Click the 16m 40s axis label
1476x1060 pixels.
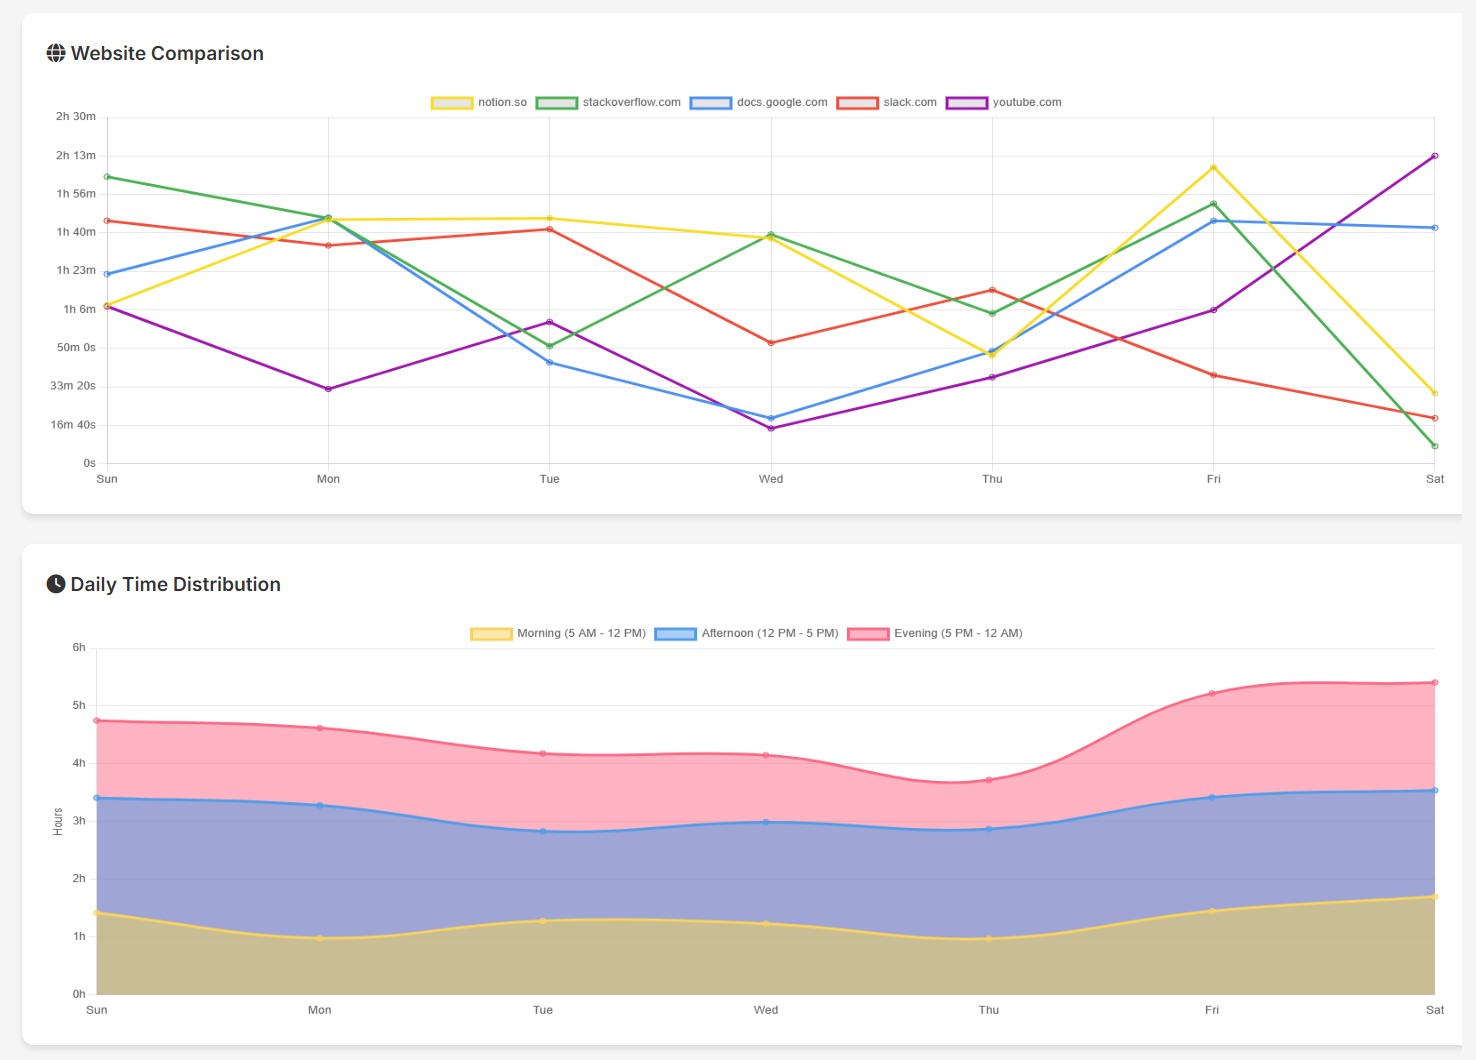coord(73,424)
